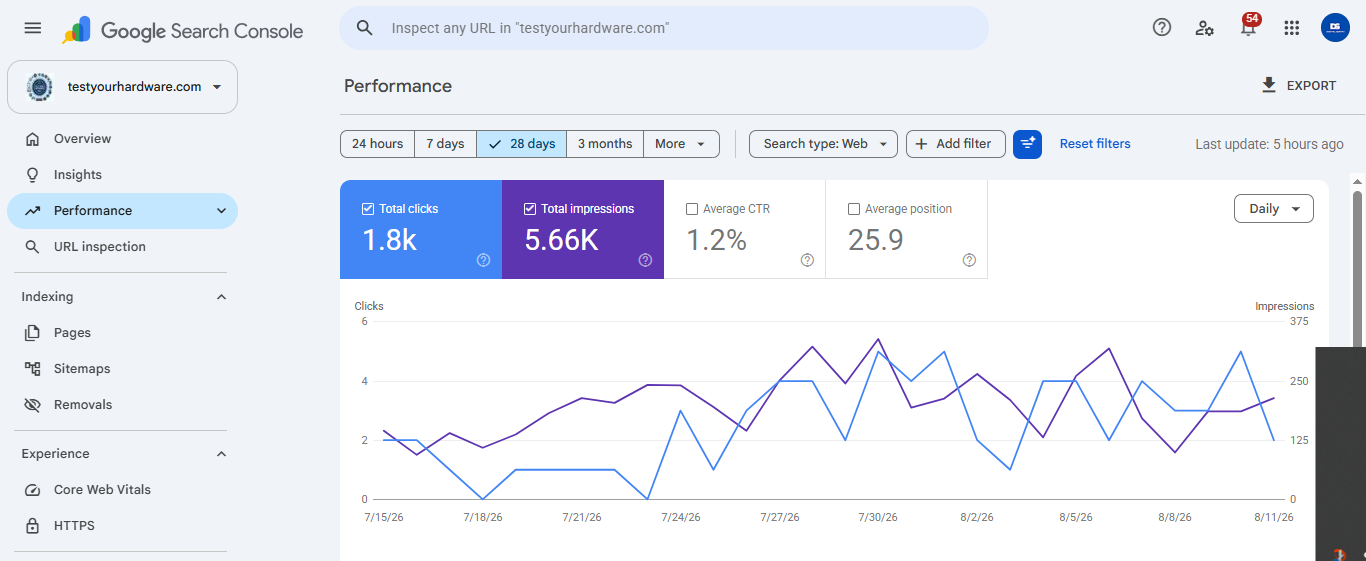Open the notifications bell icon
The image size is (1366, 561).
(1248, 27)
